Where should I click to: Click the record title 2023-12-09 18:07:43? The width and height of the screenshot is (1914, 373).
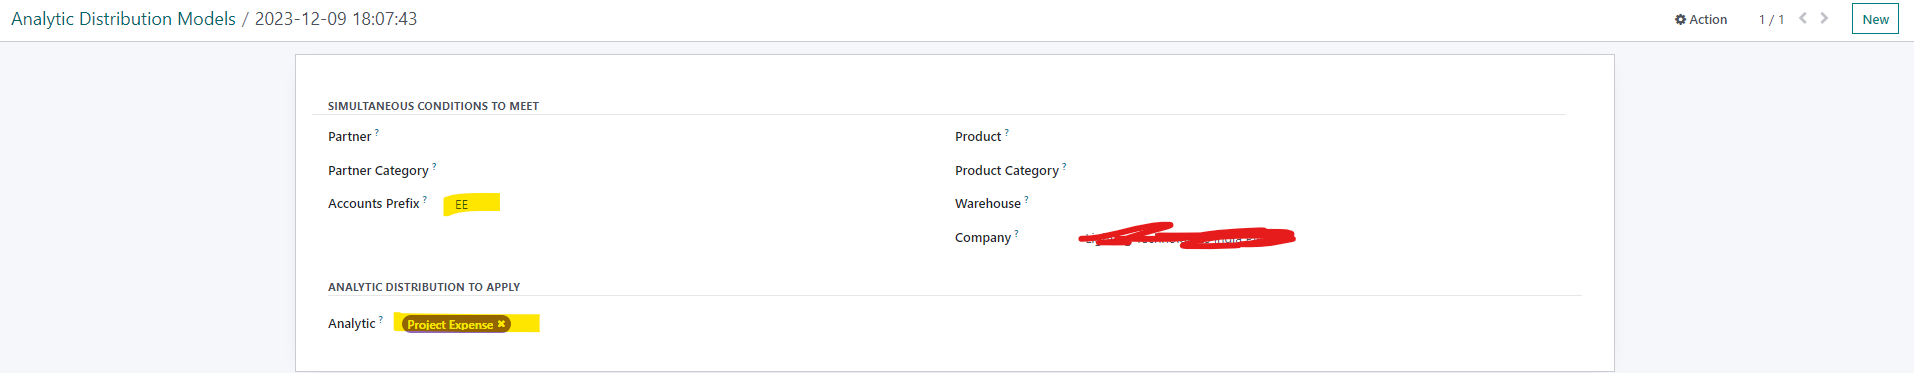(x=336, y=19)
